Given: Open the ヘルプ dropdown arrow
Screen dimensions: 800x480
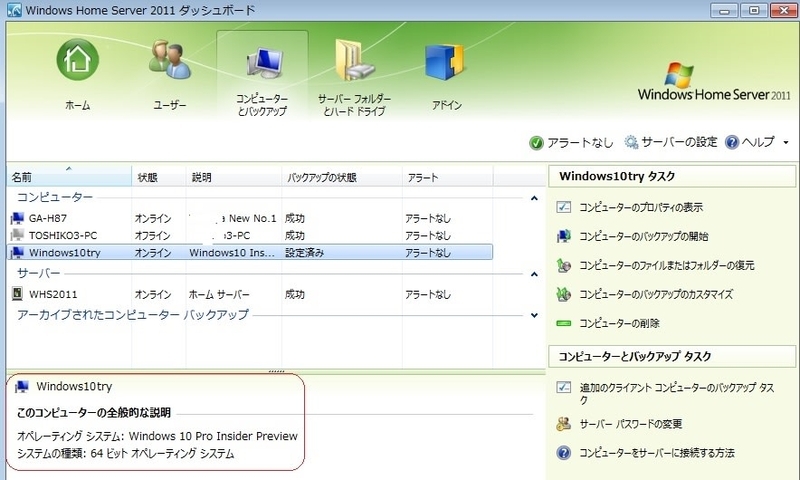Looking at the screenshot, I should [x=786, y=143].
